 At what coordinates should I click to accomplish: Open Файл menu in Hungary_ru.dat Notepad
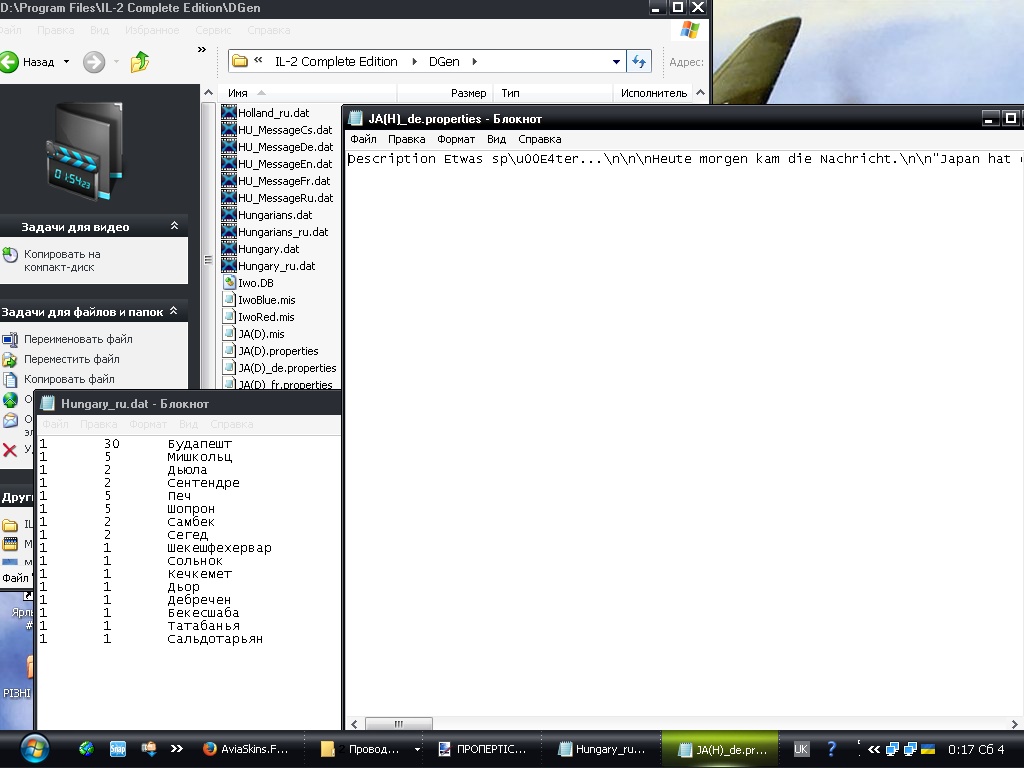56,424
